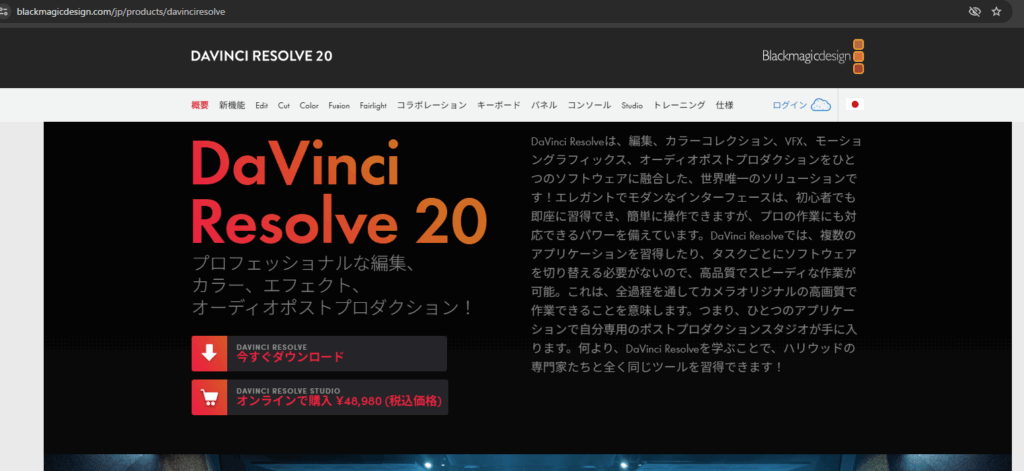Open the コラボレーション tab
Image resolution: width=1024 pixels, height=471 pixels.
[x=432, y=105]
